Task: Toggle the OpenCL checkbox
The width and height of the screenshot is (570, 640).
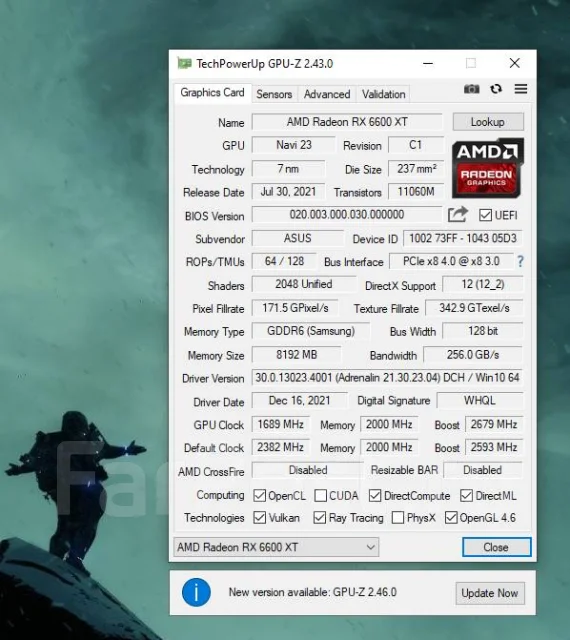Action: click(259, 496)
